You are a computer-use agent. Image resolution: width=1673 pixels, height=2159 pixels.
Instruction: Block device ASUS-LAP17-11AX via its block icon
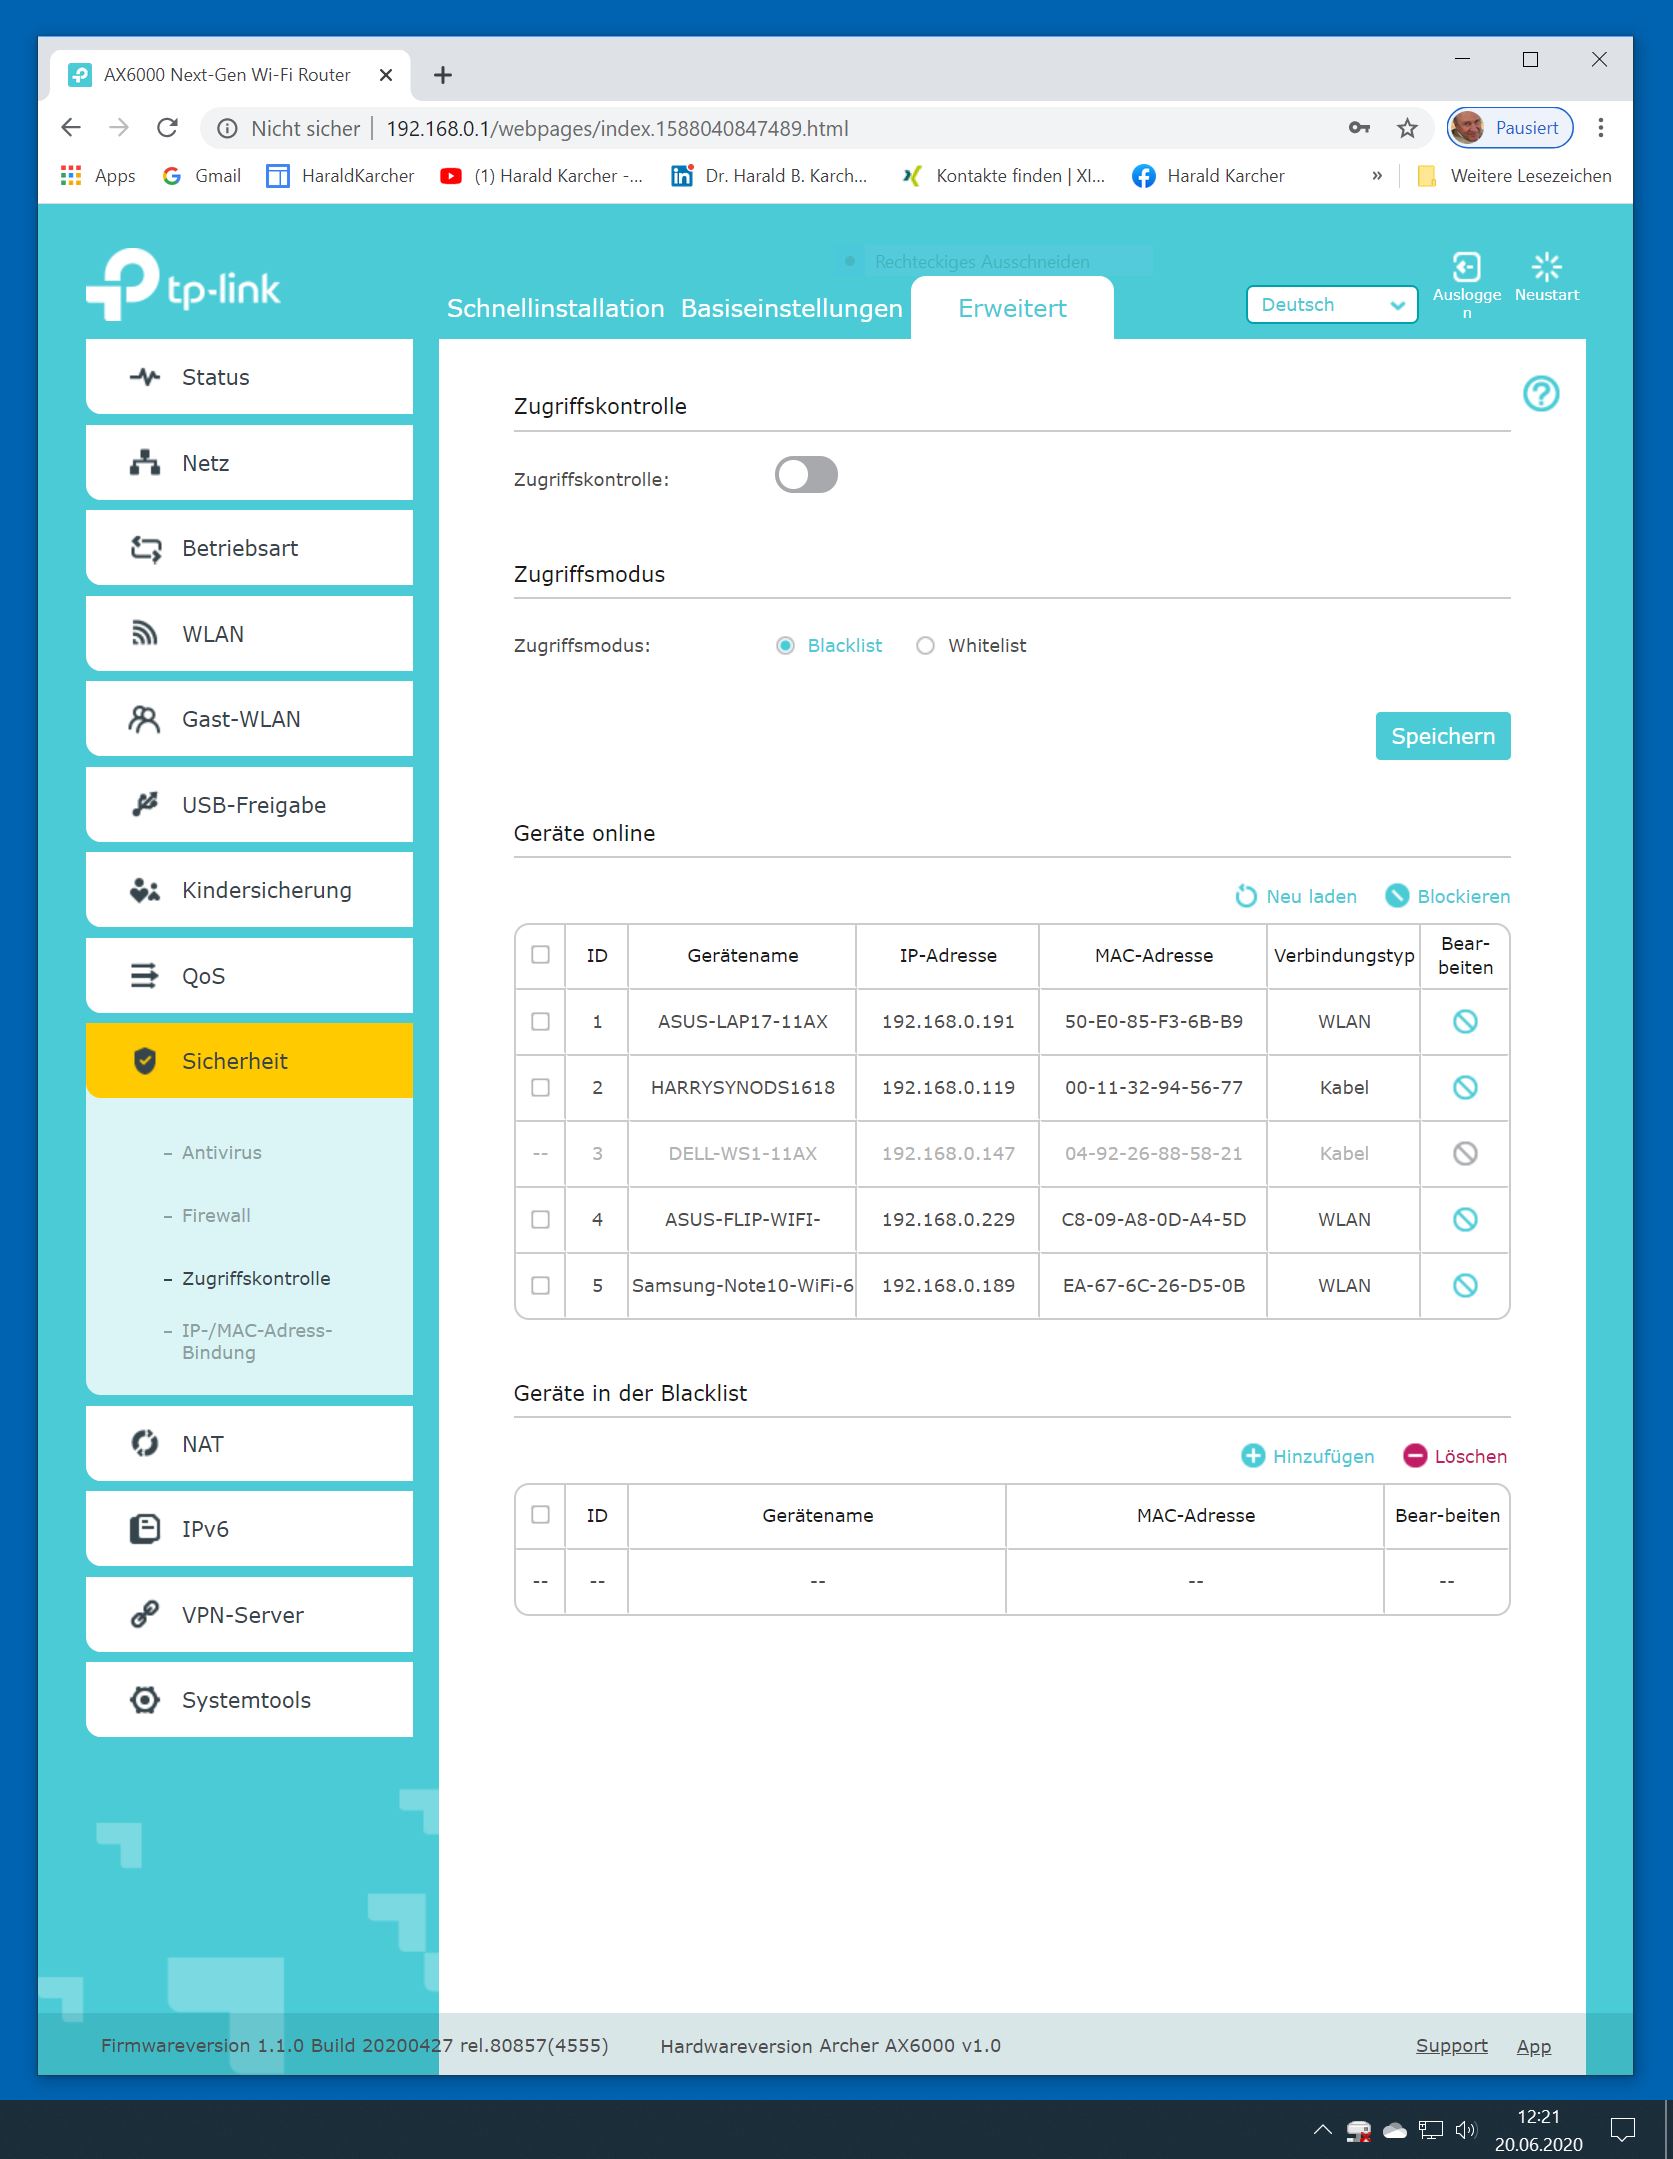[x=1465, y=1021]
